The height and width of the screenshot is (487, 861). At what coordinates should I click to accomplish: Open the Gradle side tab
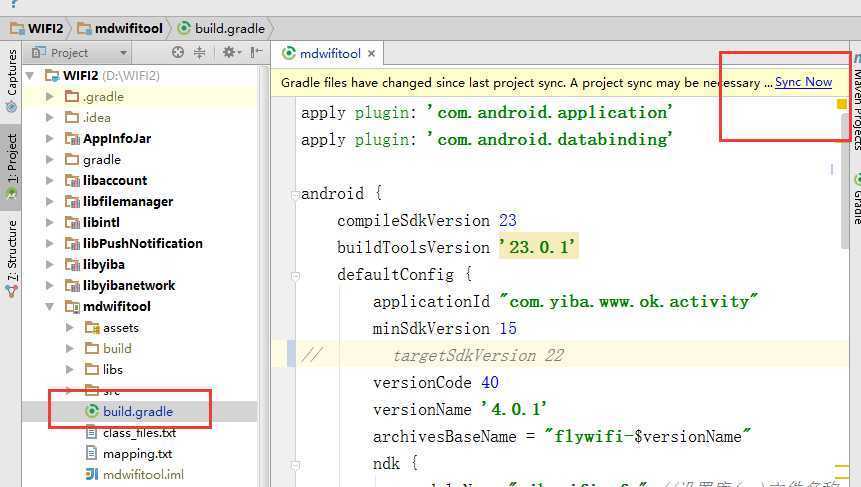point(857,199)
